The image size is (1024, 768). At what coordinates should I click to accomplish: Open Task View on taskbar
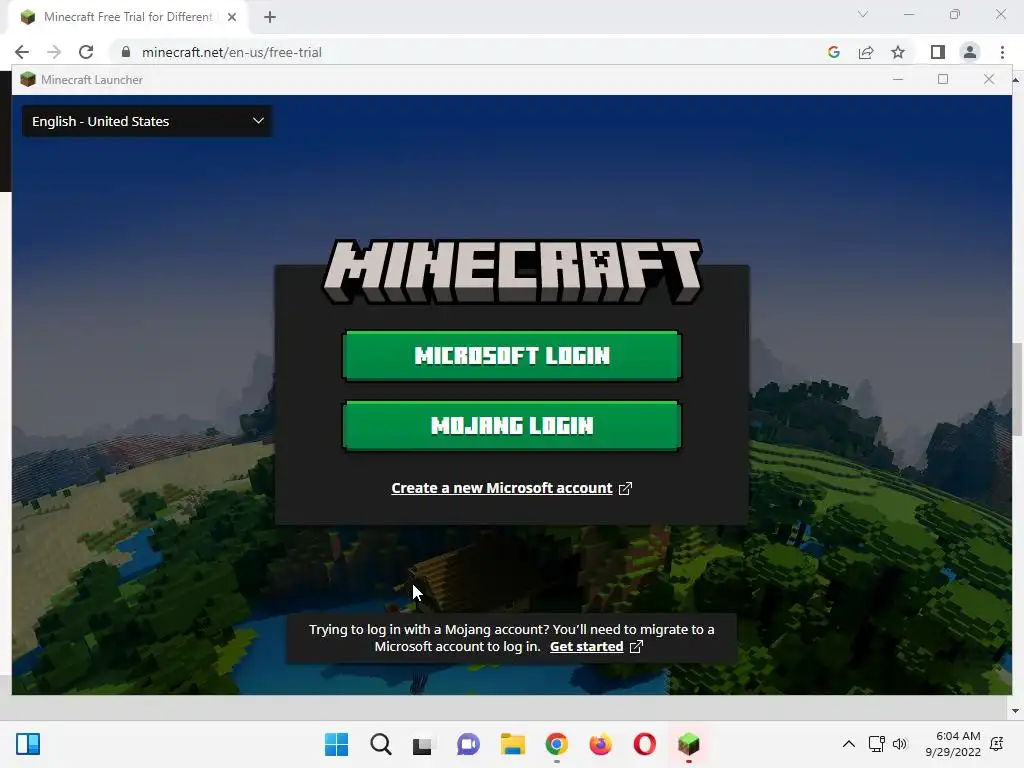[423, 744]
